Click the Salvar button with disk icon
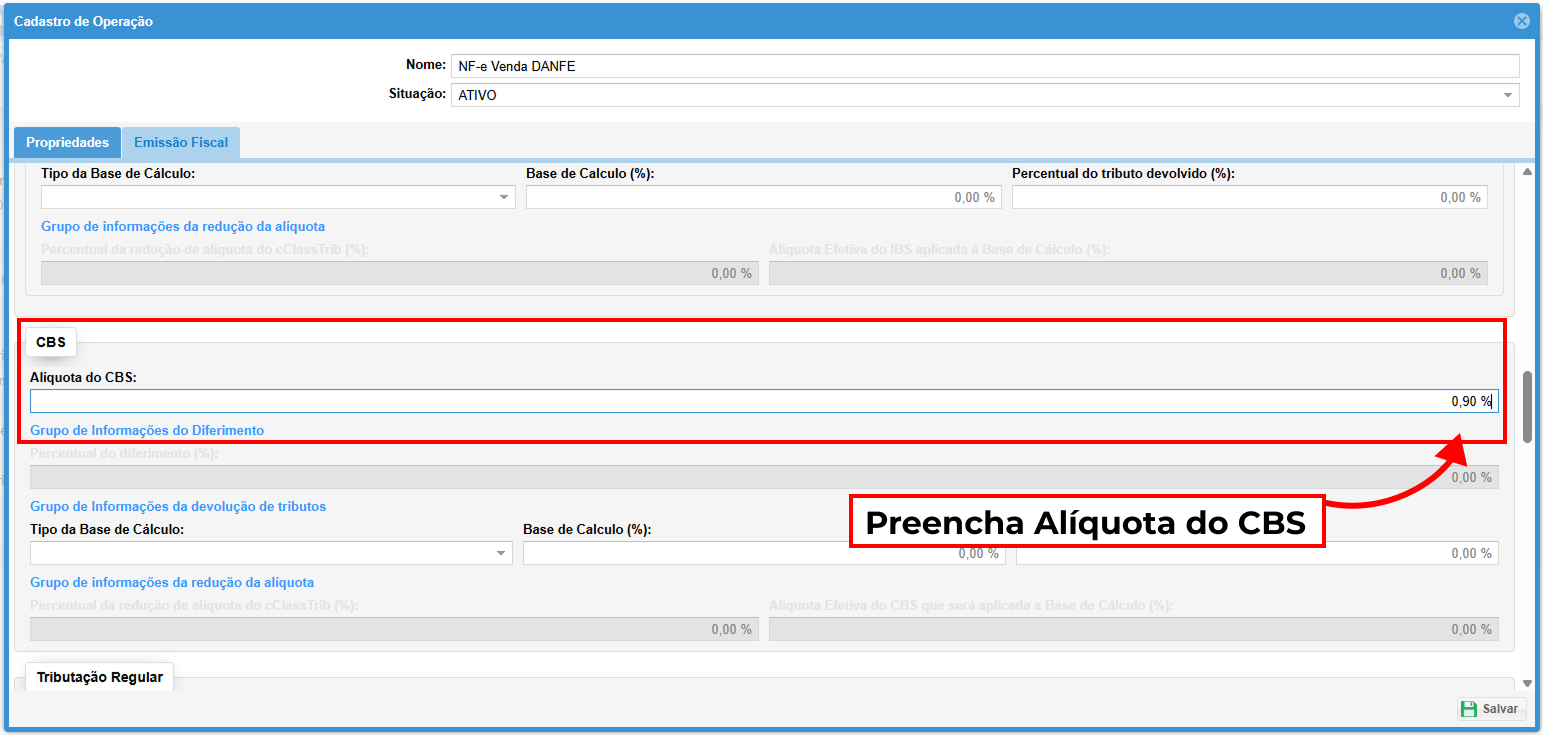This screenshot has height=735, width=1543. [1490, 708]
